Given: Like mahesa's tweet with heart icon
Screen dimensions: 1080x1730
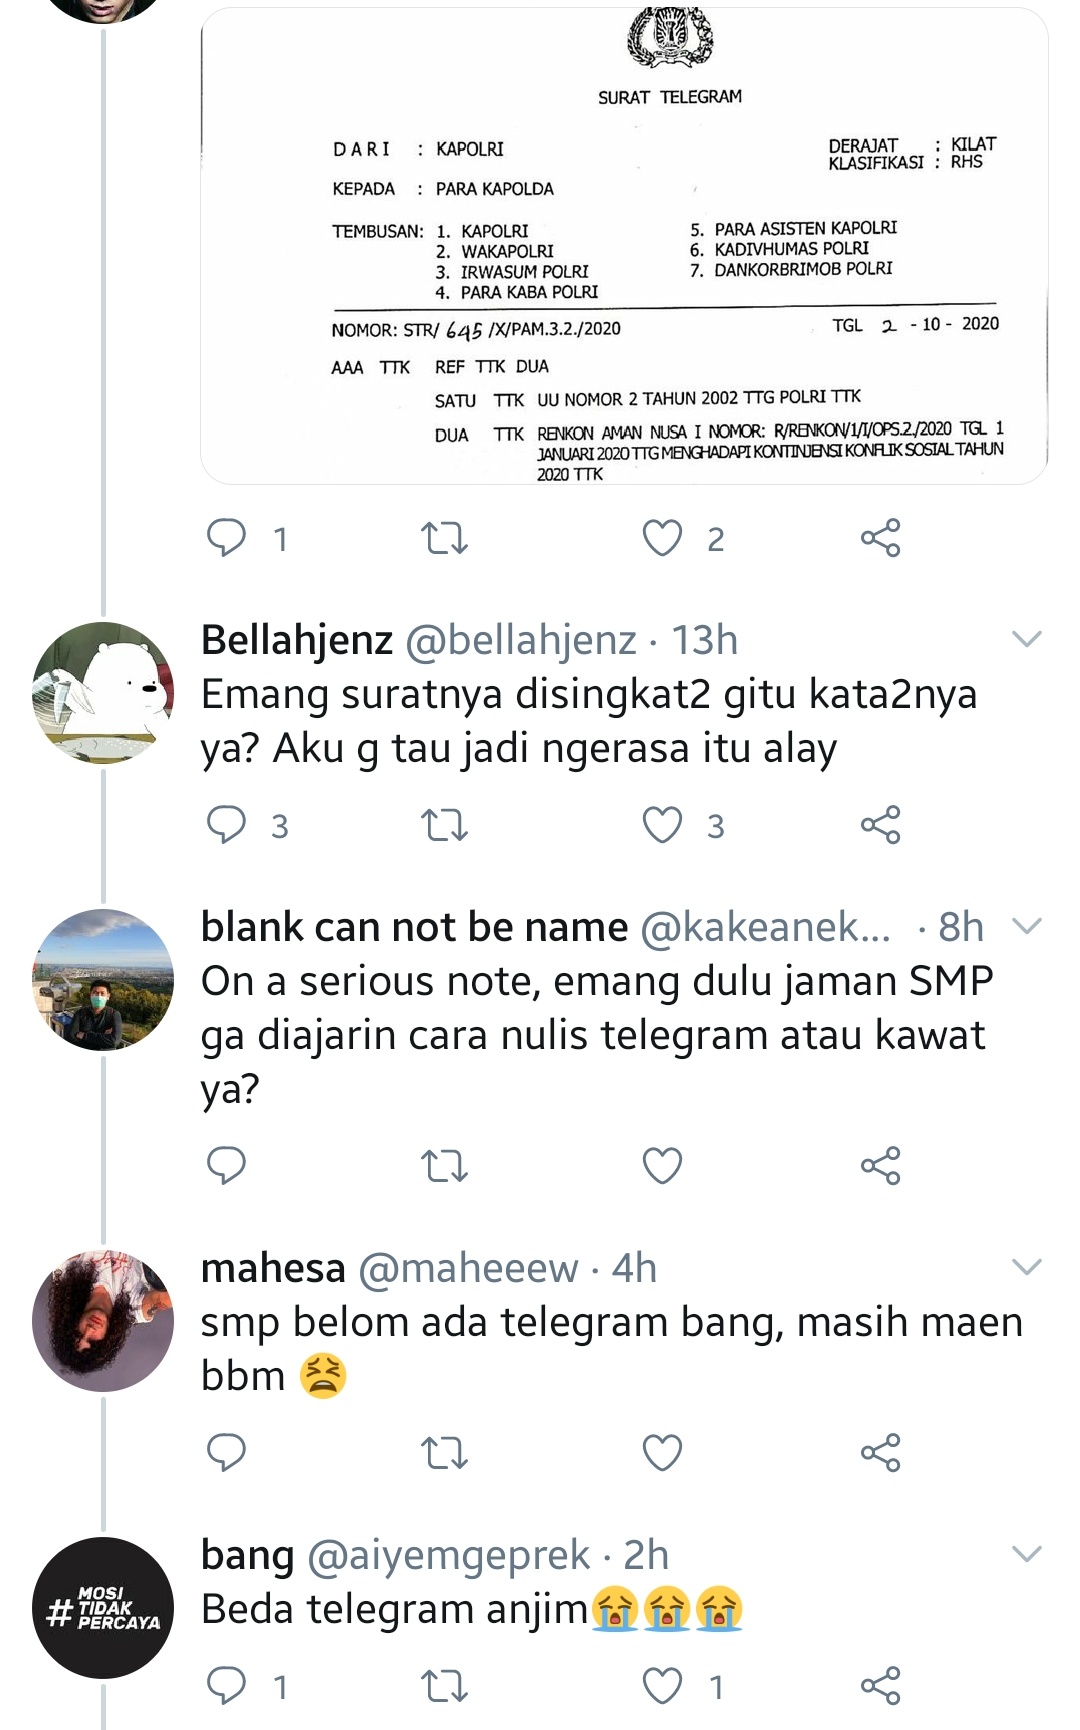Looking at the screenshot, I should click(662, 1453).
